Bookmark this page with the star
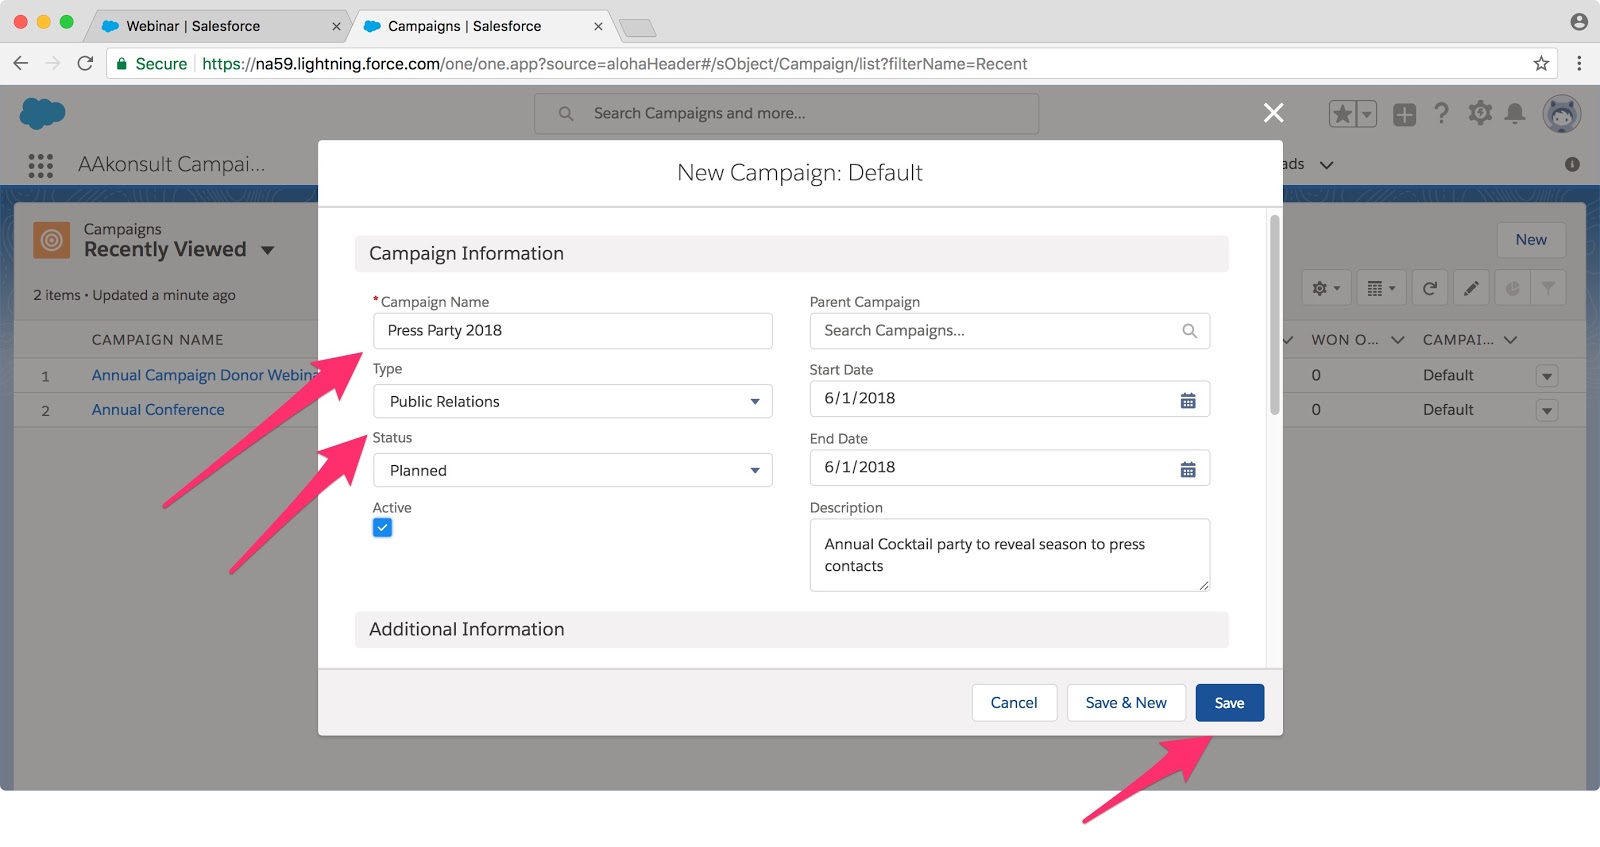The width and height of the screenshot is (1600, 847). click(1541, 63)
